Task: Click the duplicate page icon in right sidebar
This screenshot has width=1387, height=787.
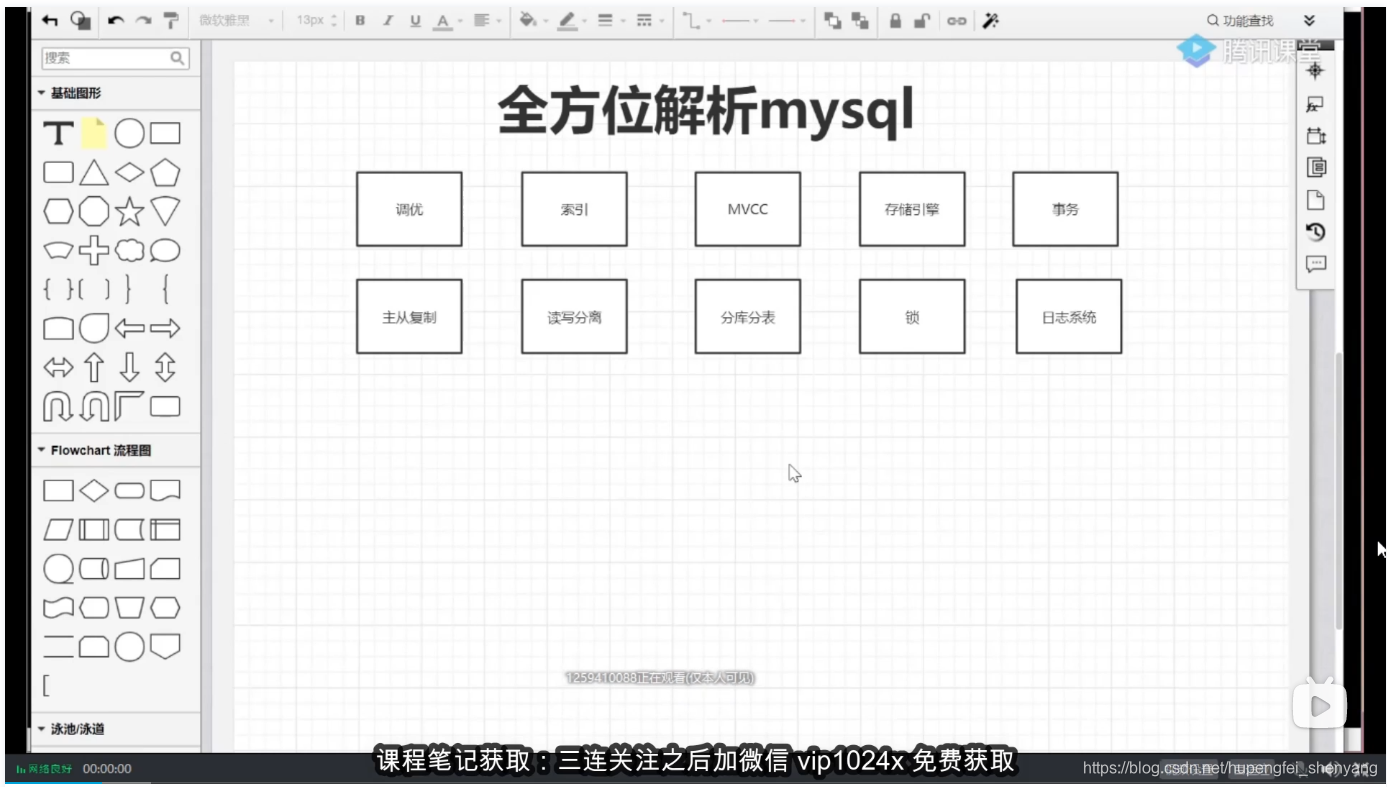Action: point(1314,168)
